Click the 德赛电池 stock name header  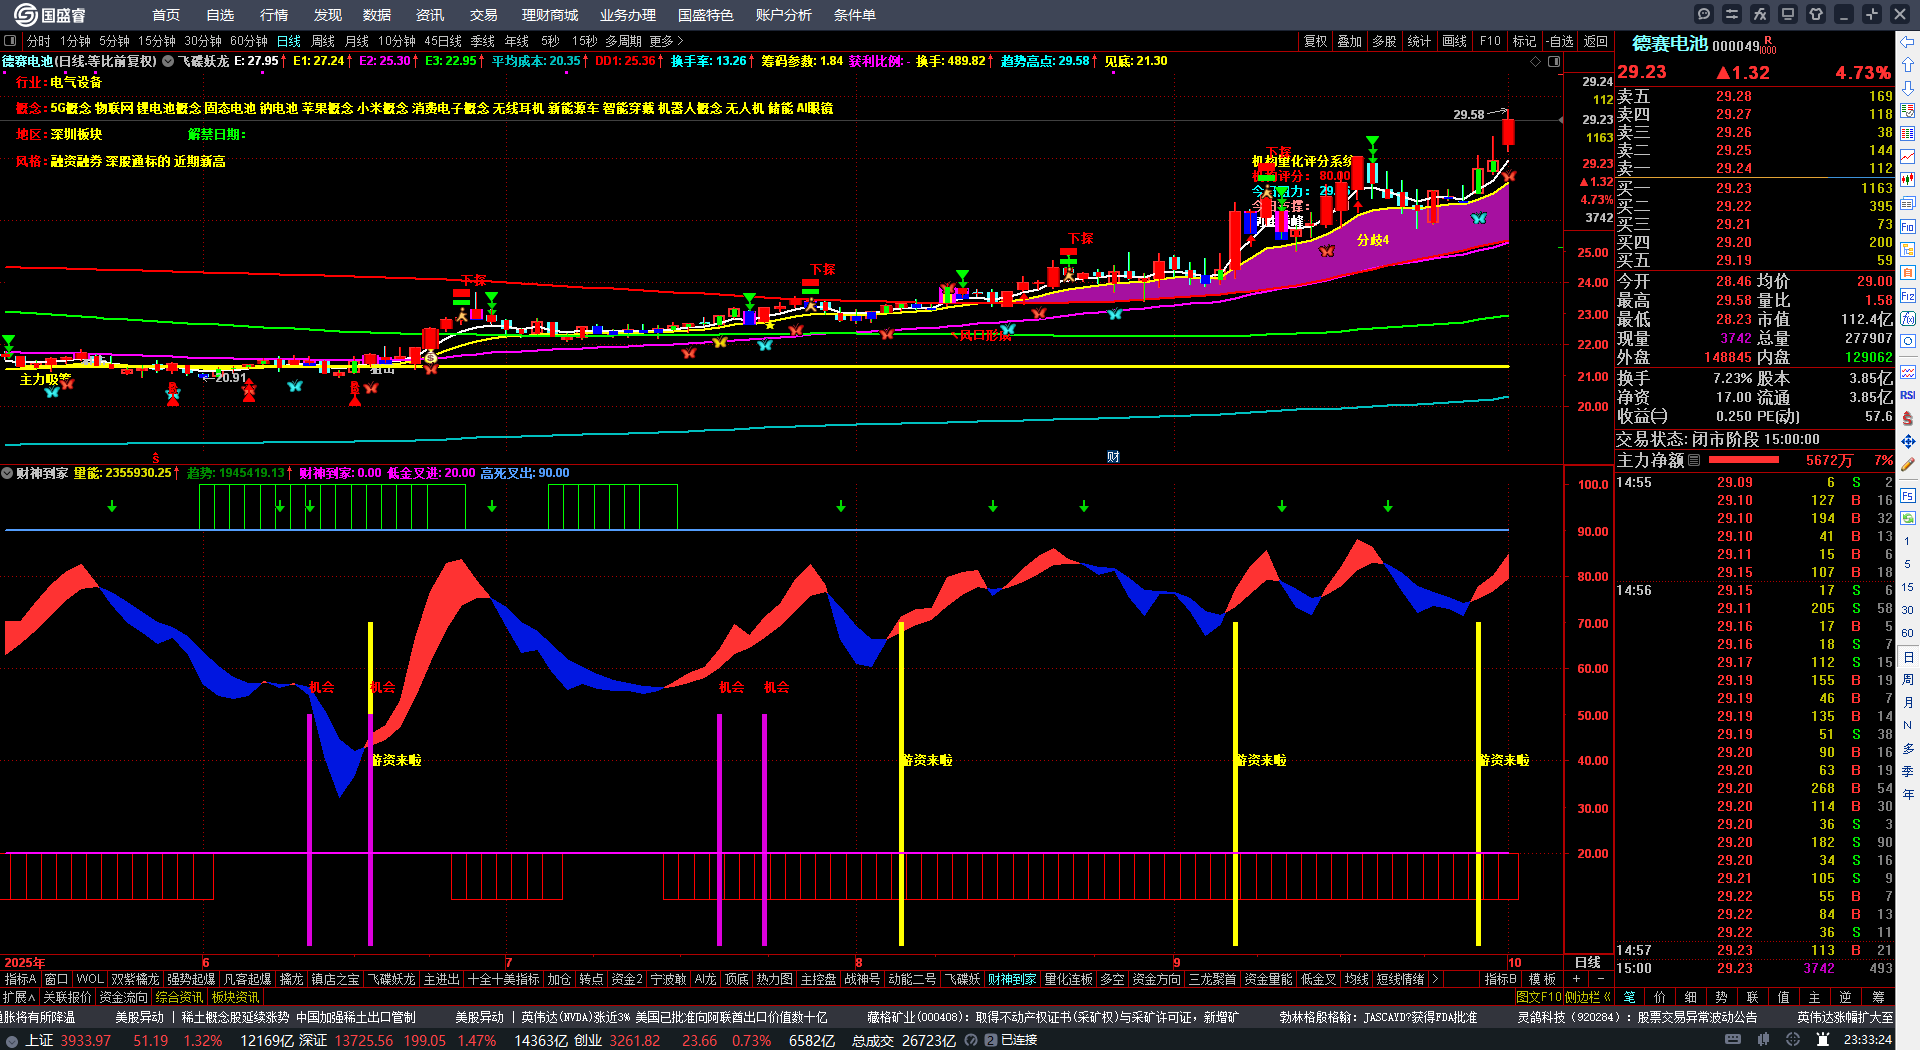click(x=1670, y=44)
